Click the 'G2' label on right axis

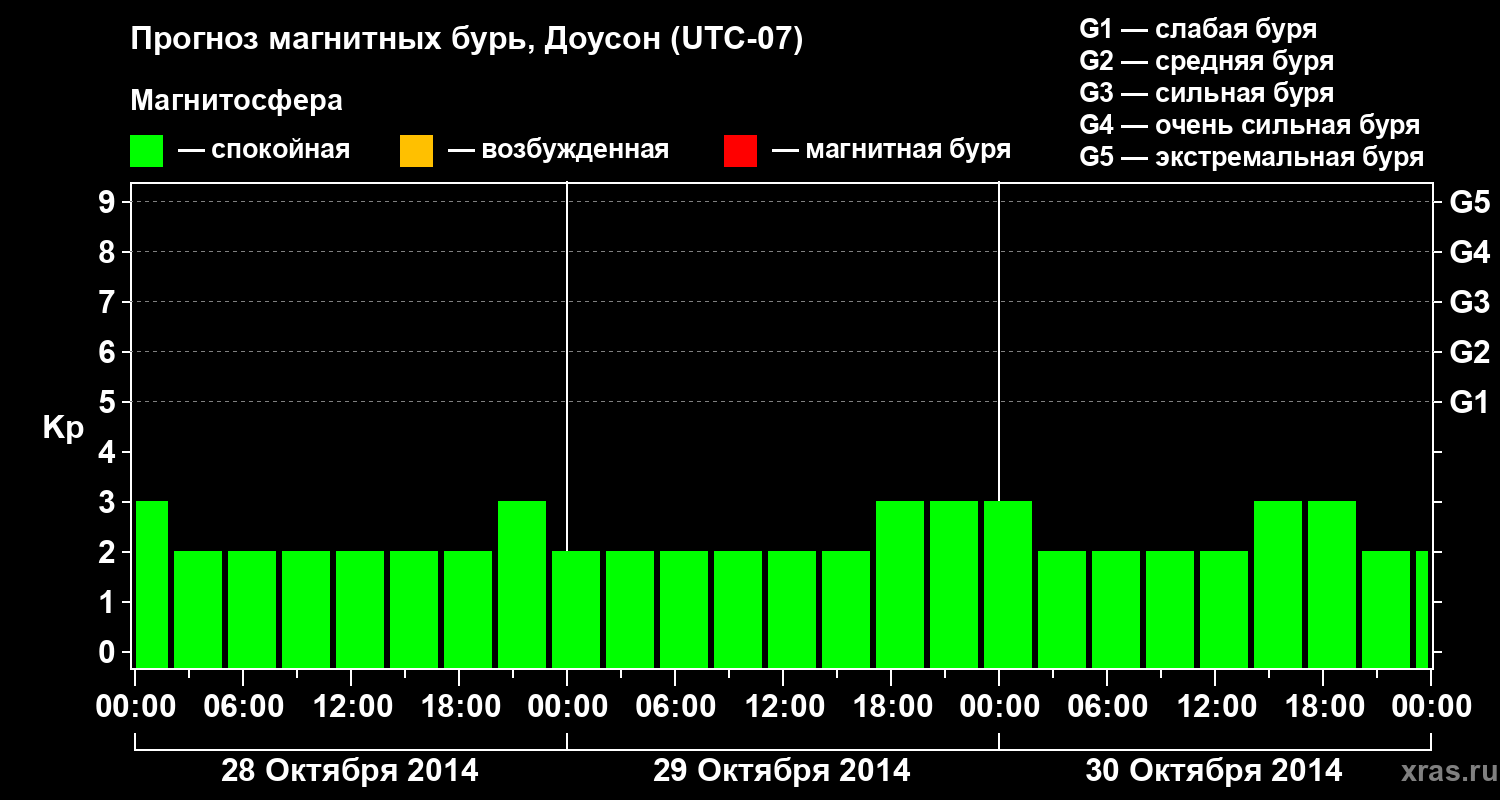[1469, 352]
